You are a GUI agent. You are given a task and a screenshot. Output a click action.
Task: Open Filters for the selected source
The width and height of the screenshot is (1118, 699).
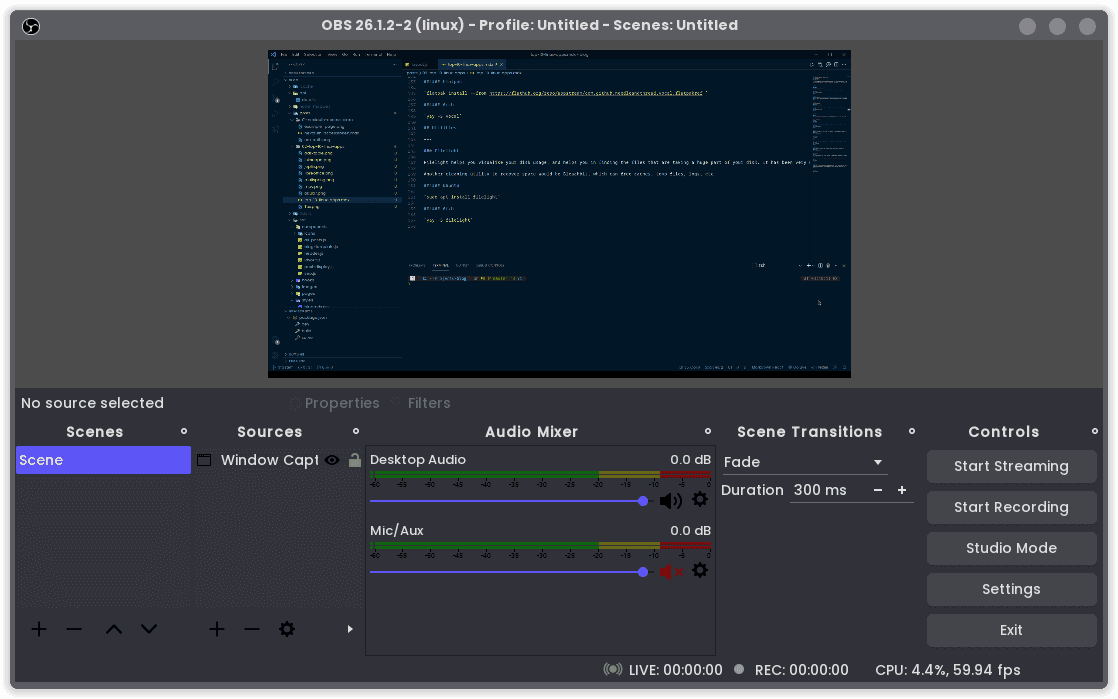click(421, 403)
